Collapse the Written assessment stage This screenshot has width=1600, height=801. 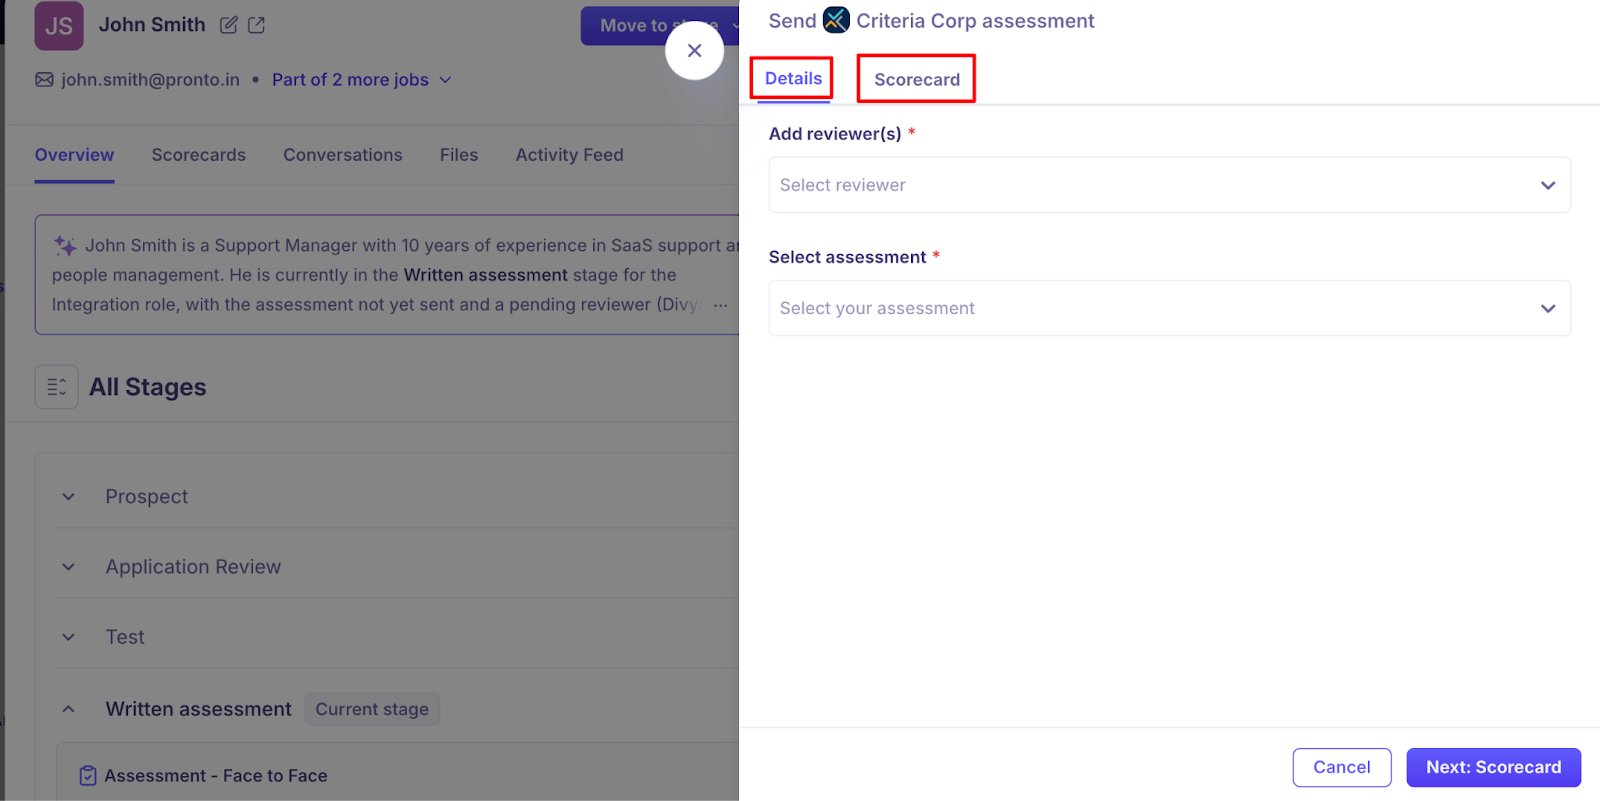point(68,709)
